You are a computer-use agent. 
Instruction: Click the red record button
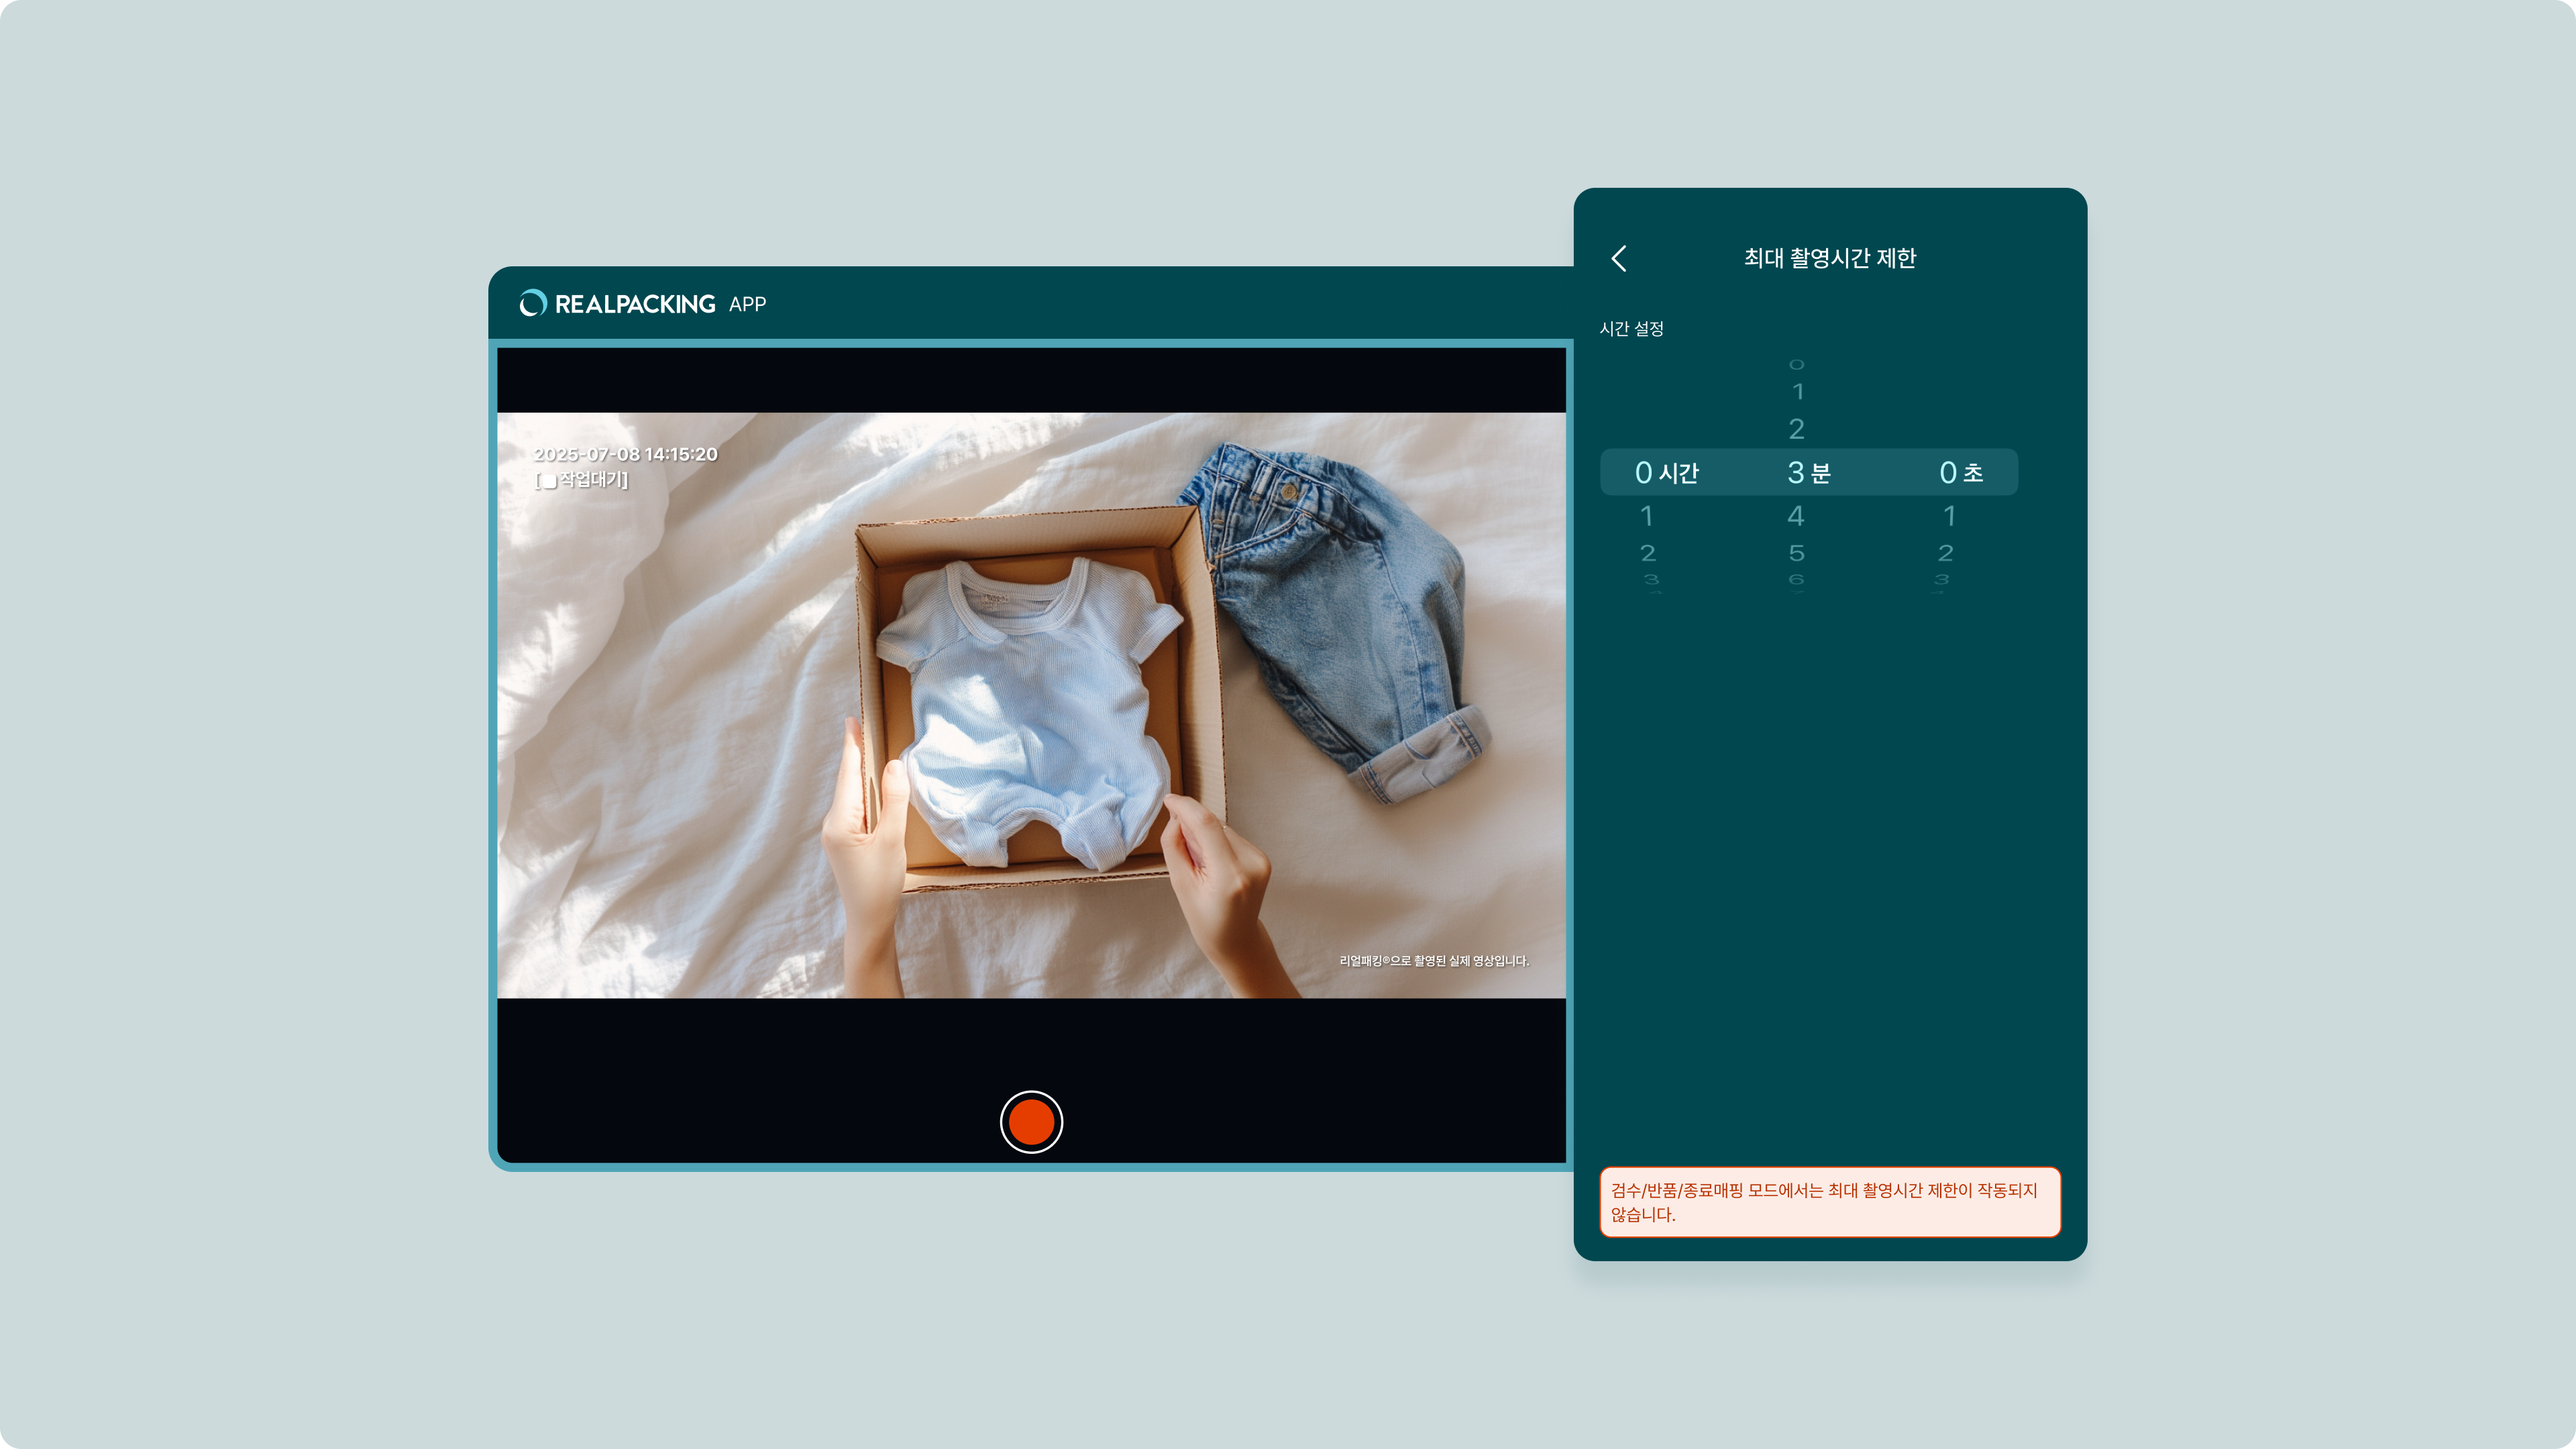(x=1031, y=1121)
